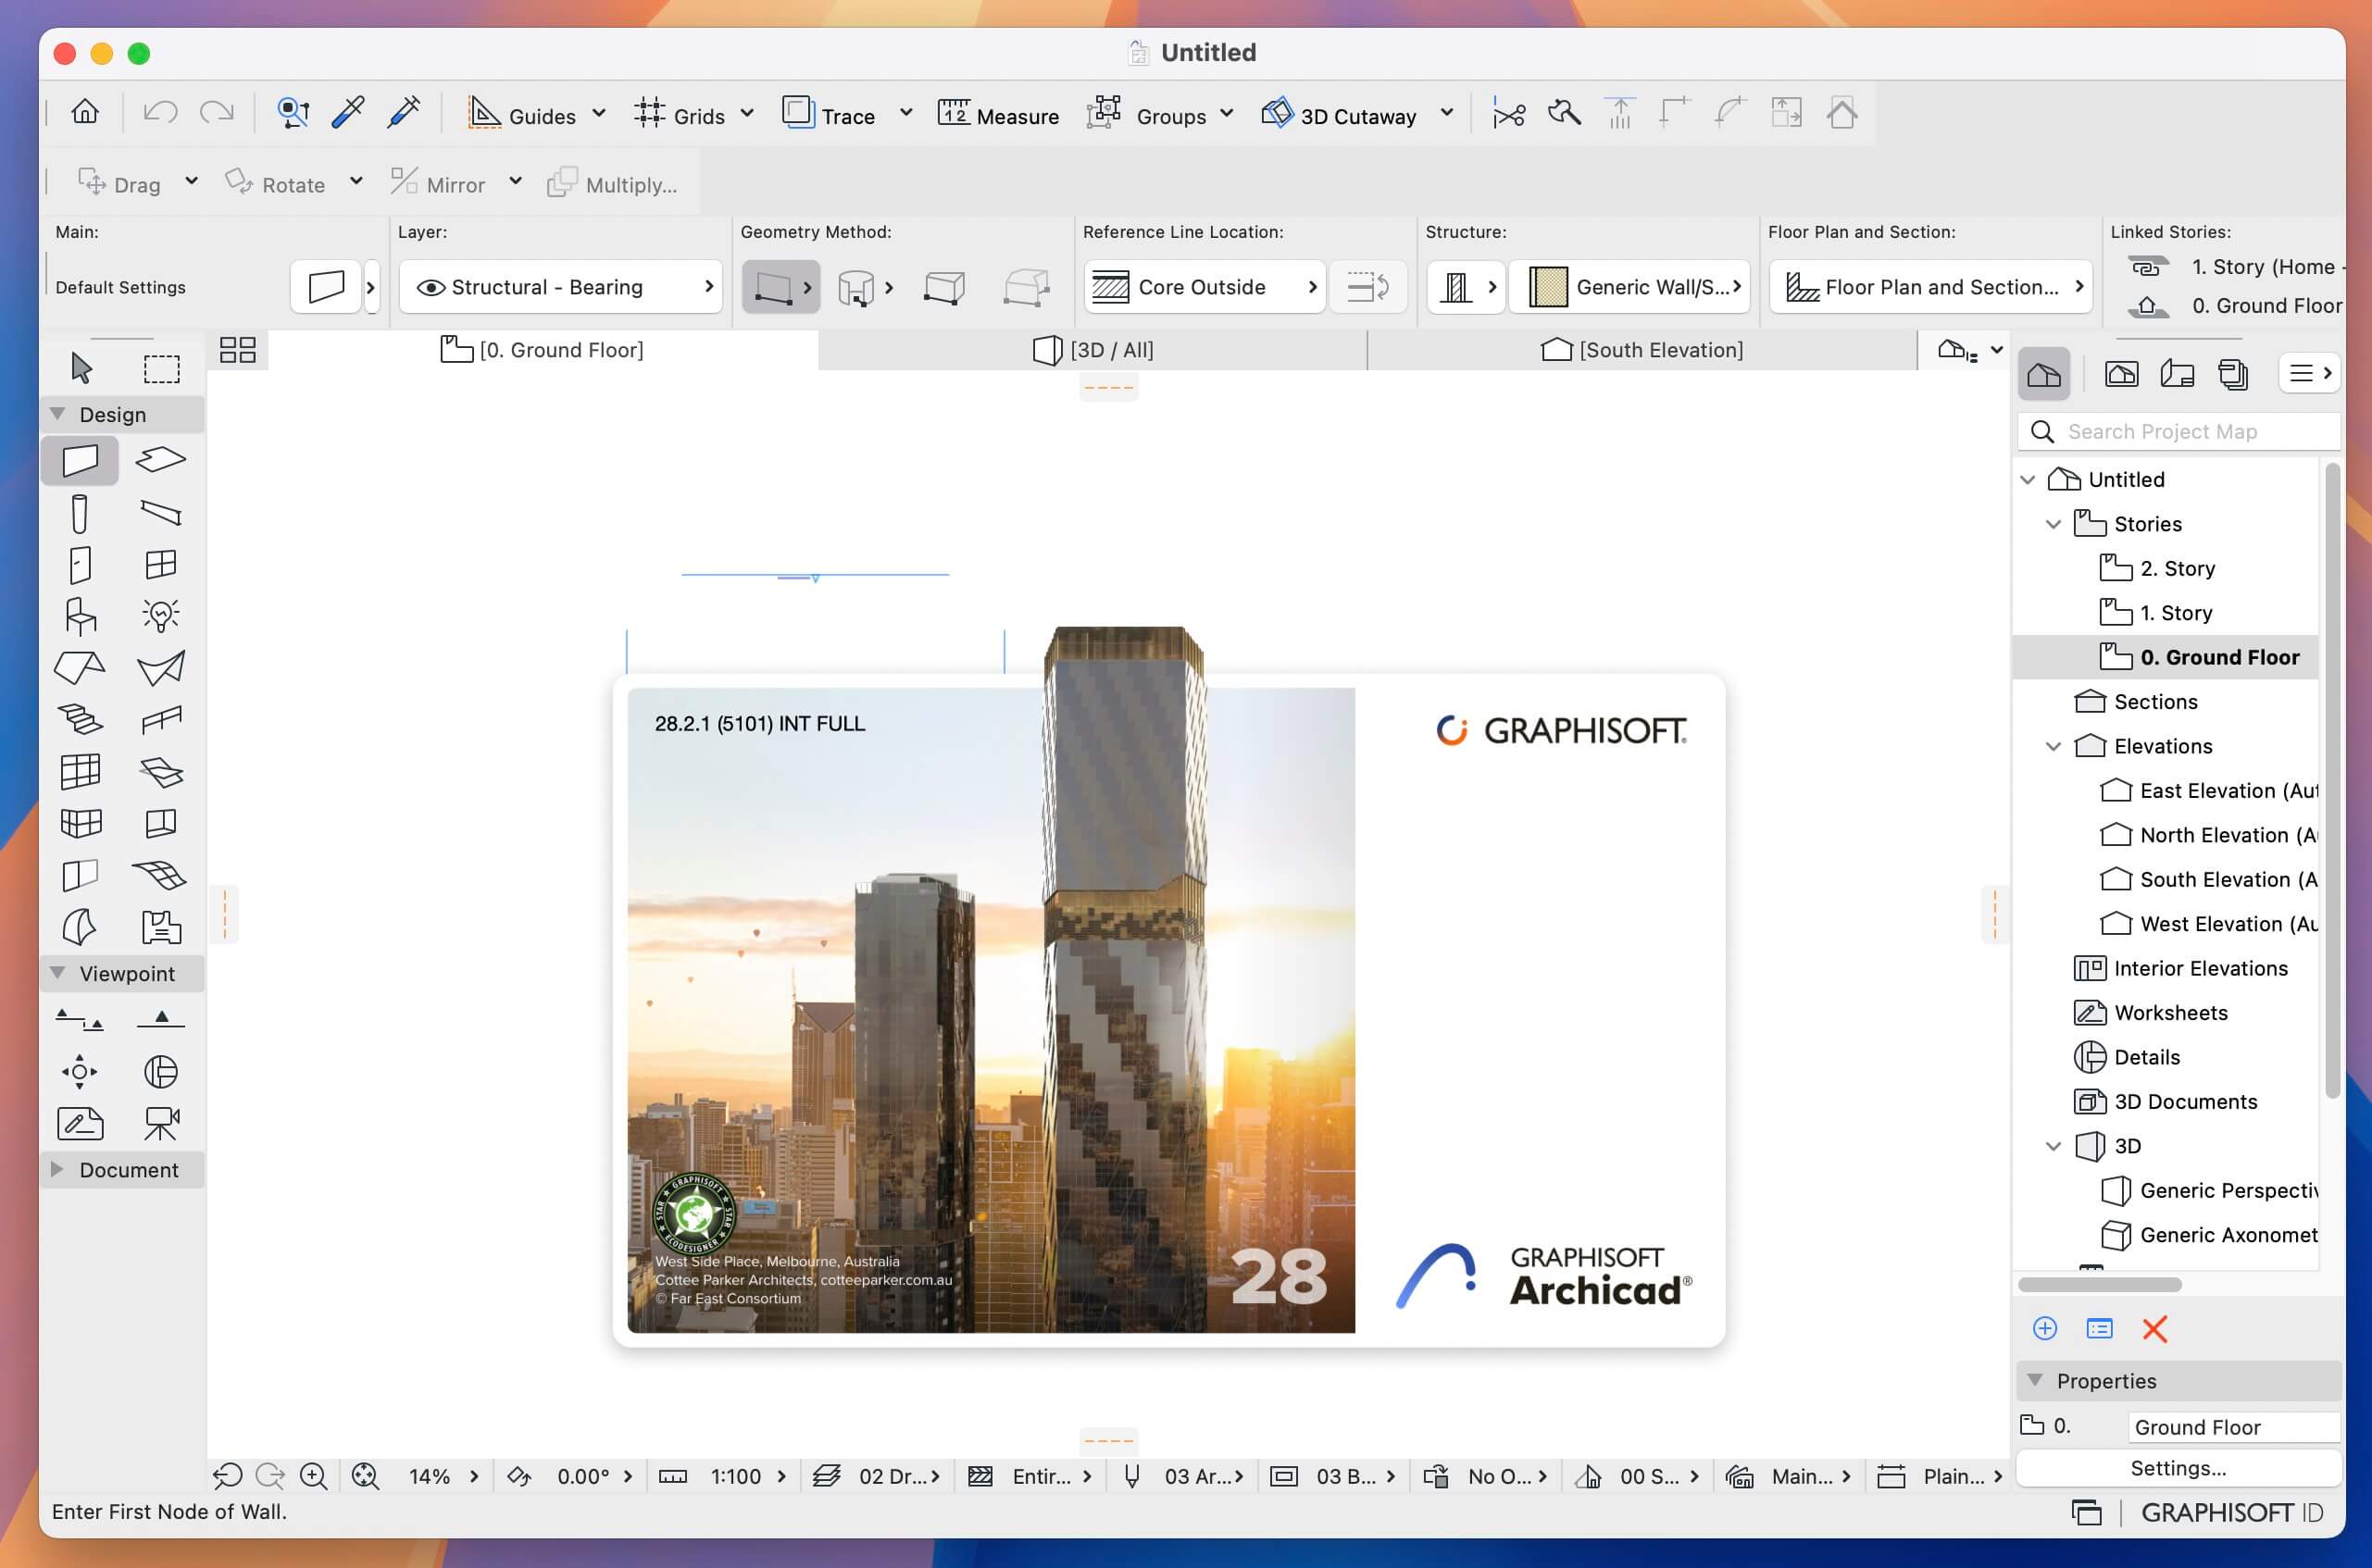Click the Settings... button in Properties

[2178, 1468]
